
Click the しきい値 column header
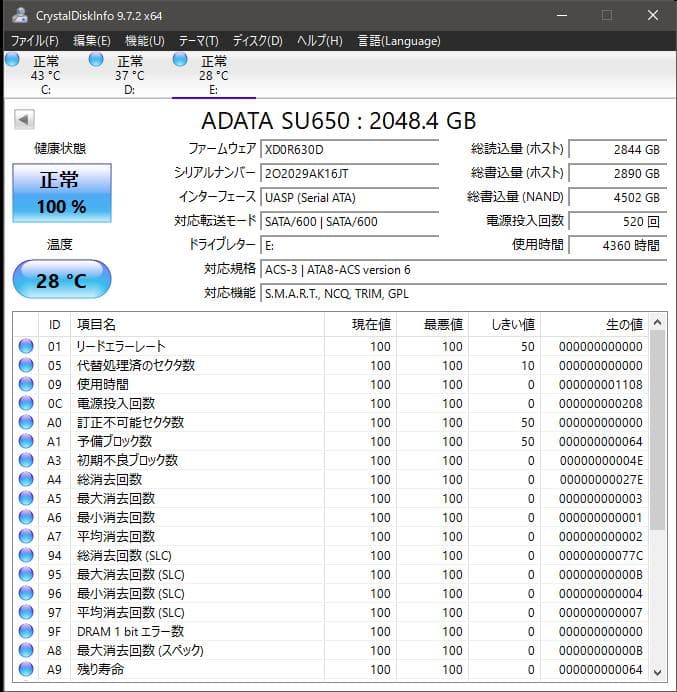[504, 324]
